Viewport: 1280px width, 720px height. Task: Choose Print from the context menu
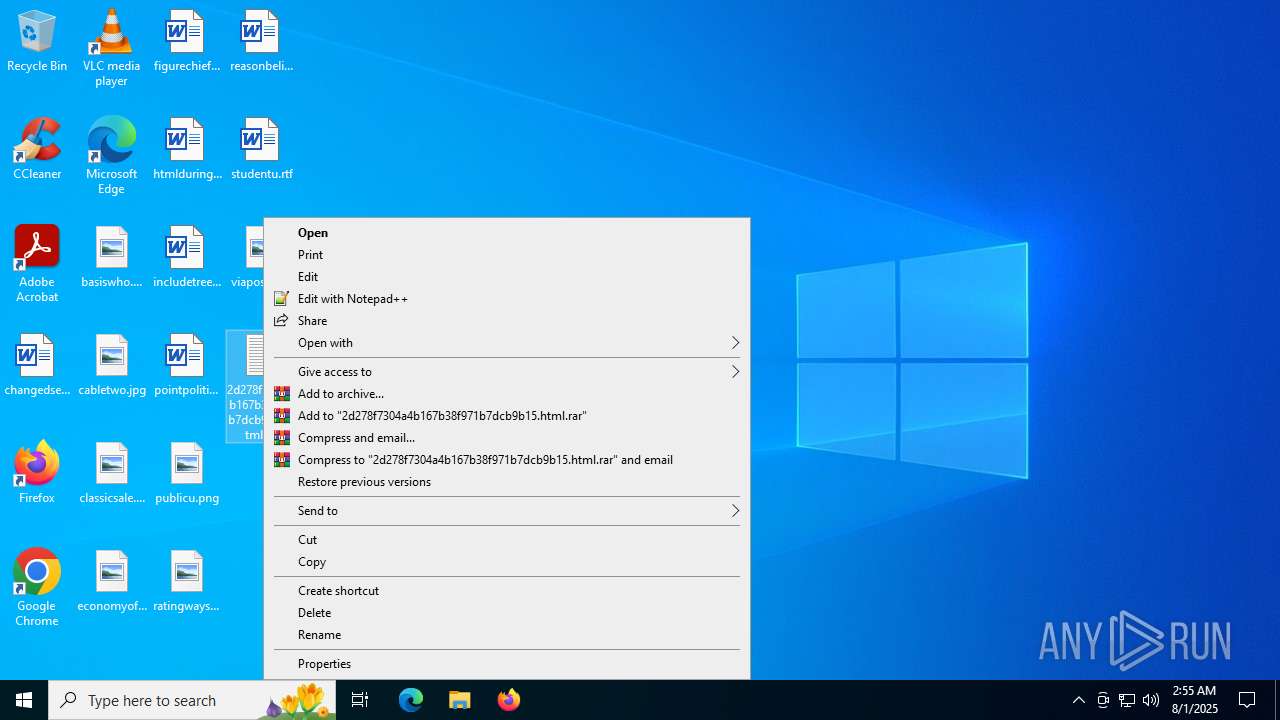point(507,255)
